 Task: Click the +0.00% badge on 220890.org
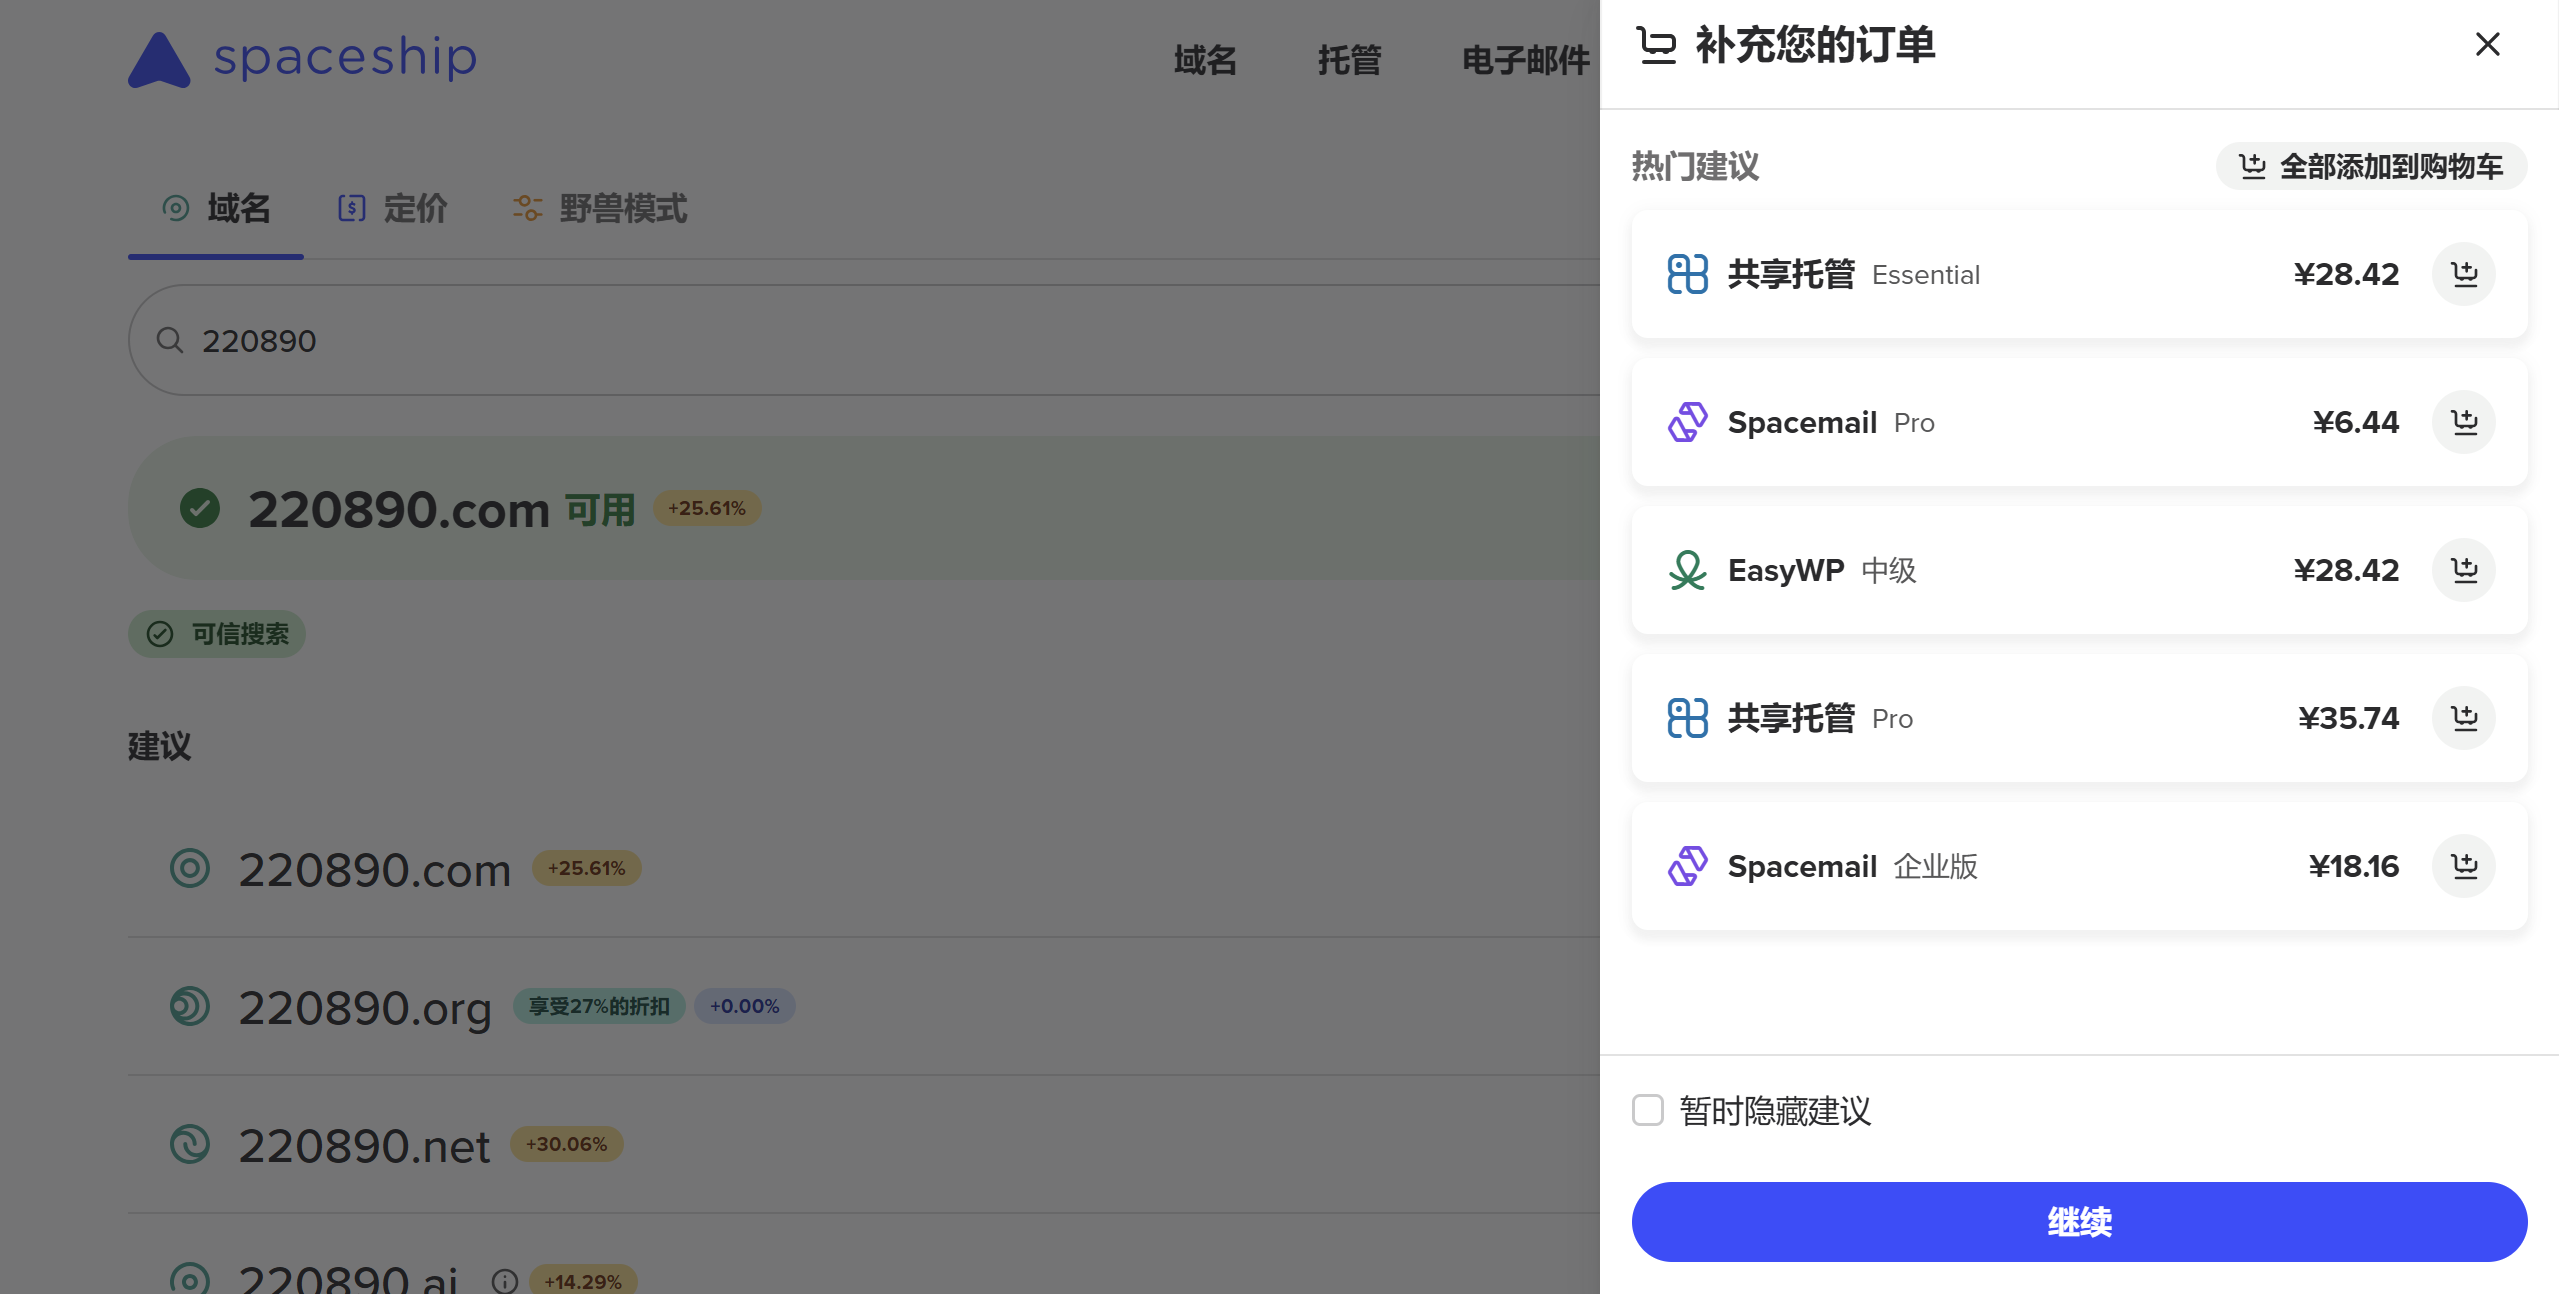pos(744,1006)
